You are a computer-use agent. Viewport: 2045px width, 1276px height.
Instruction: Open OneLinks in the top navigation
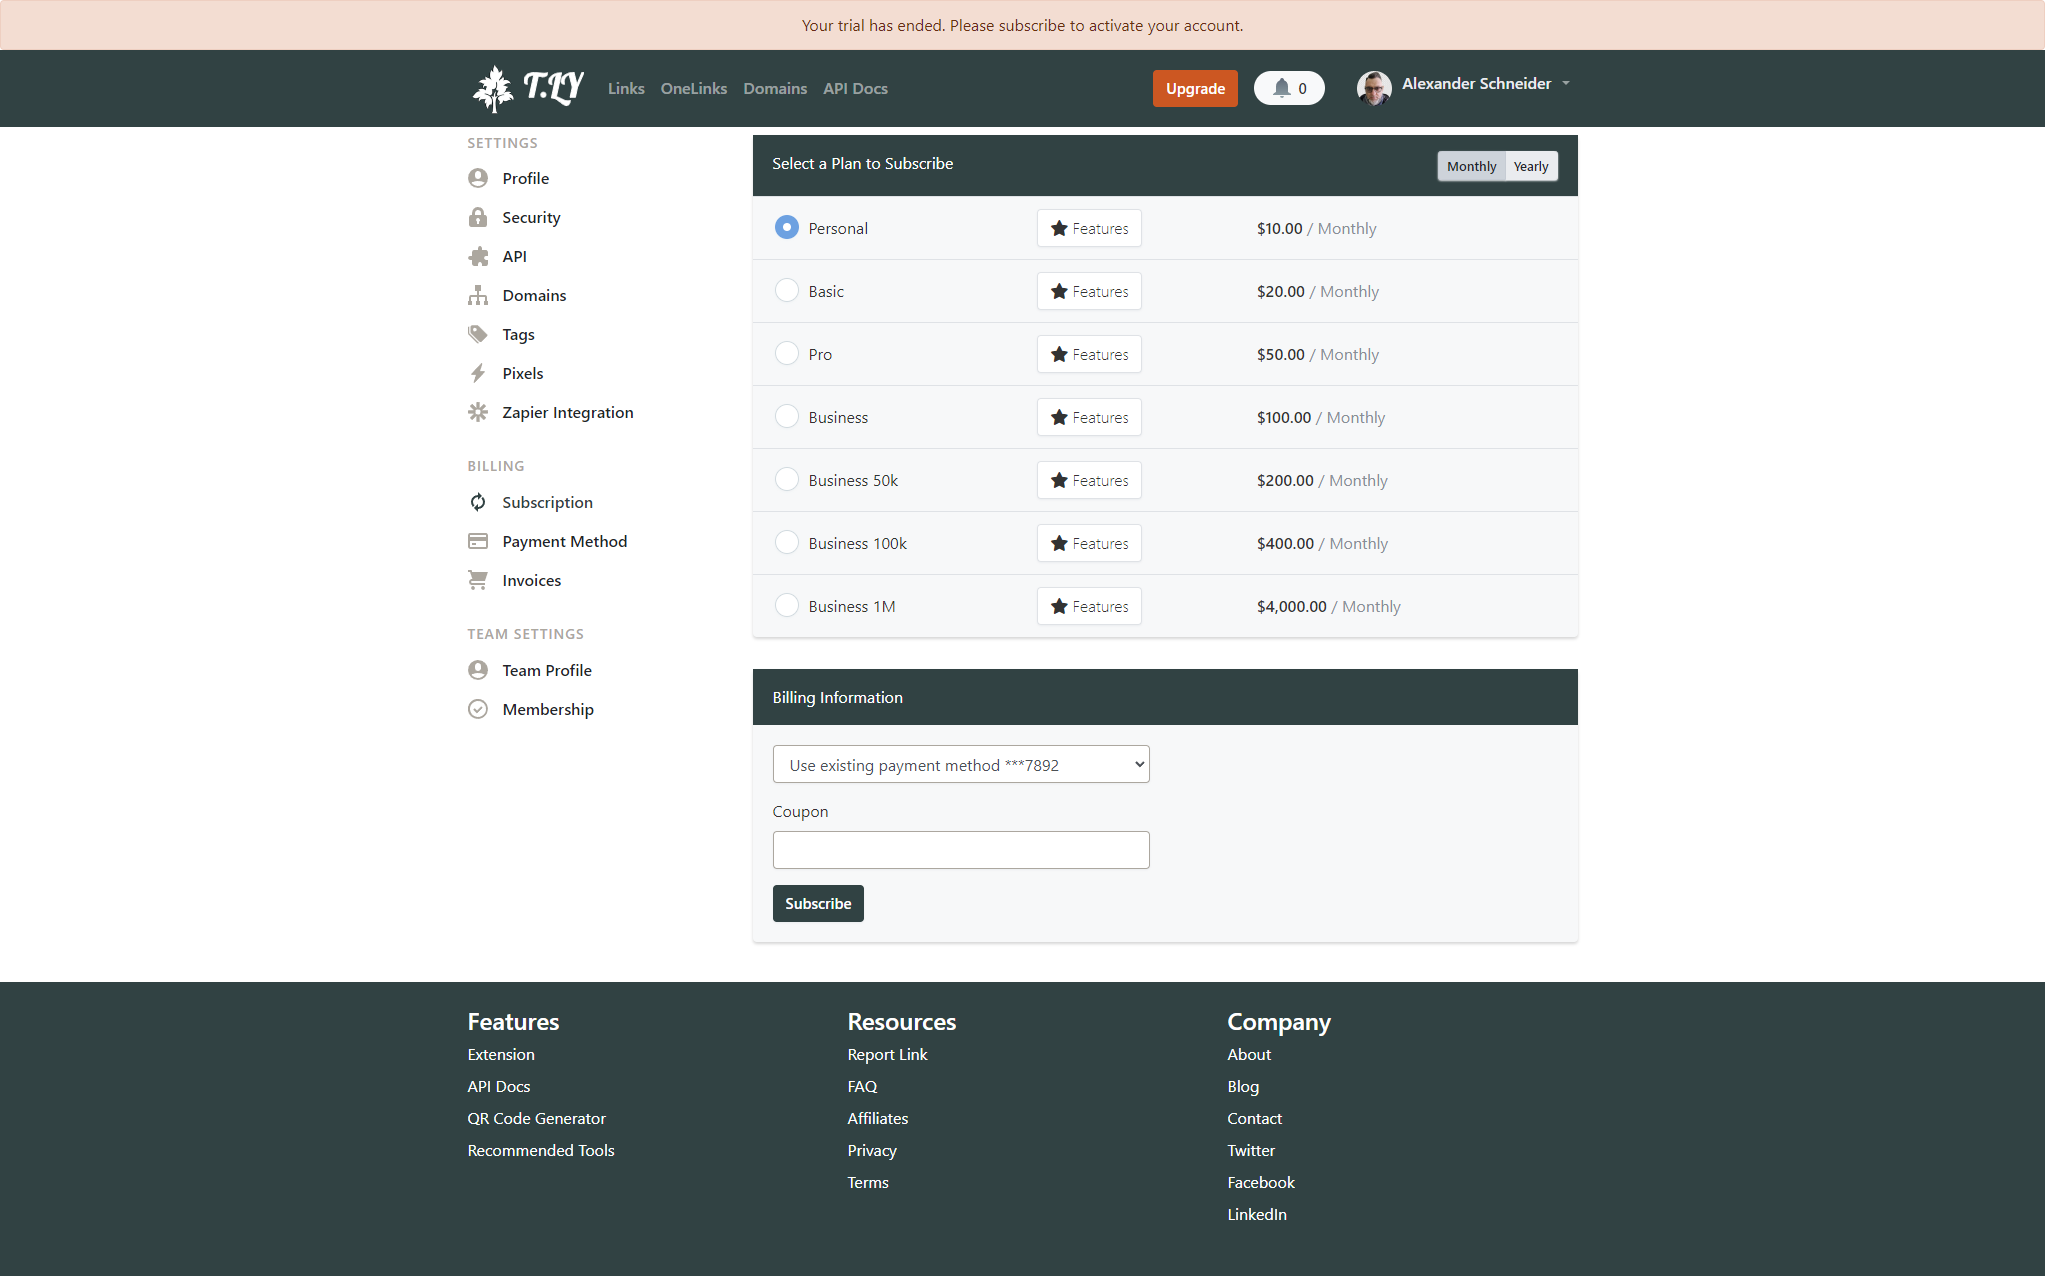693,88
